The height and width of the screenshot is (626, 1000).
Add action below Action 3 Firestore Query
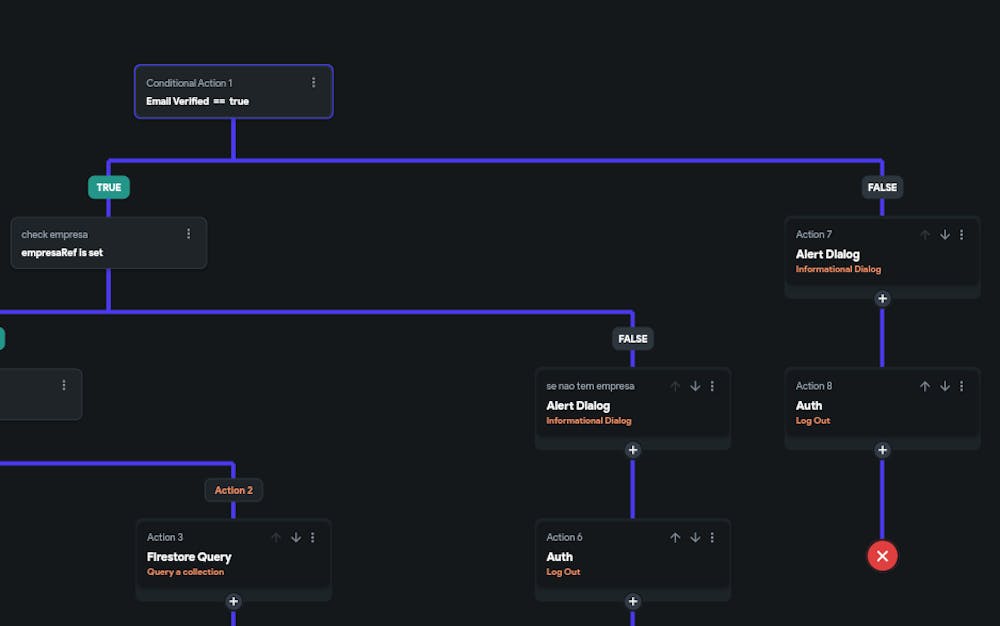click(233, 601)
